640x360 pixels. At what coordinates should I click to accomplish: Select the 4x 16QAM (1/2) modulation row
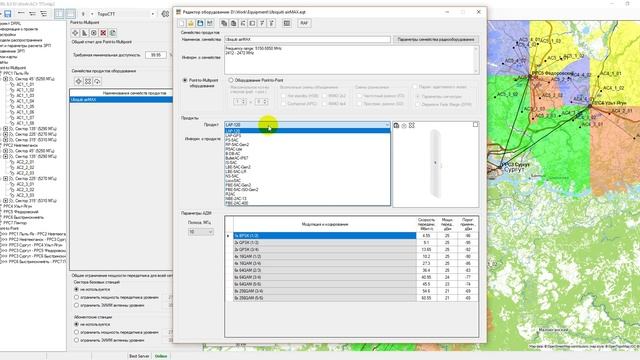[x=324, y=256]
